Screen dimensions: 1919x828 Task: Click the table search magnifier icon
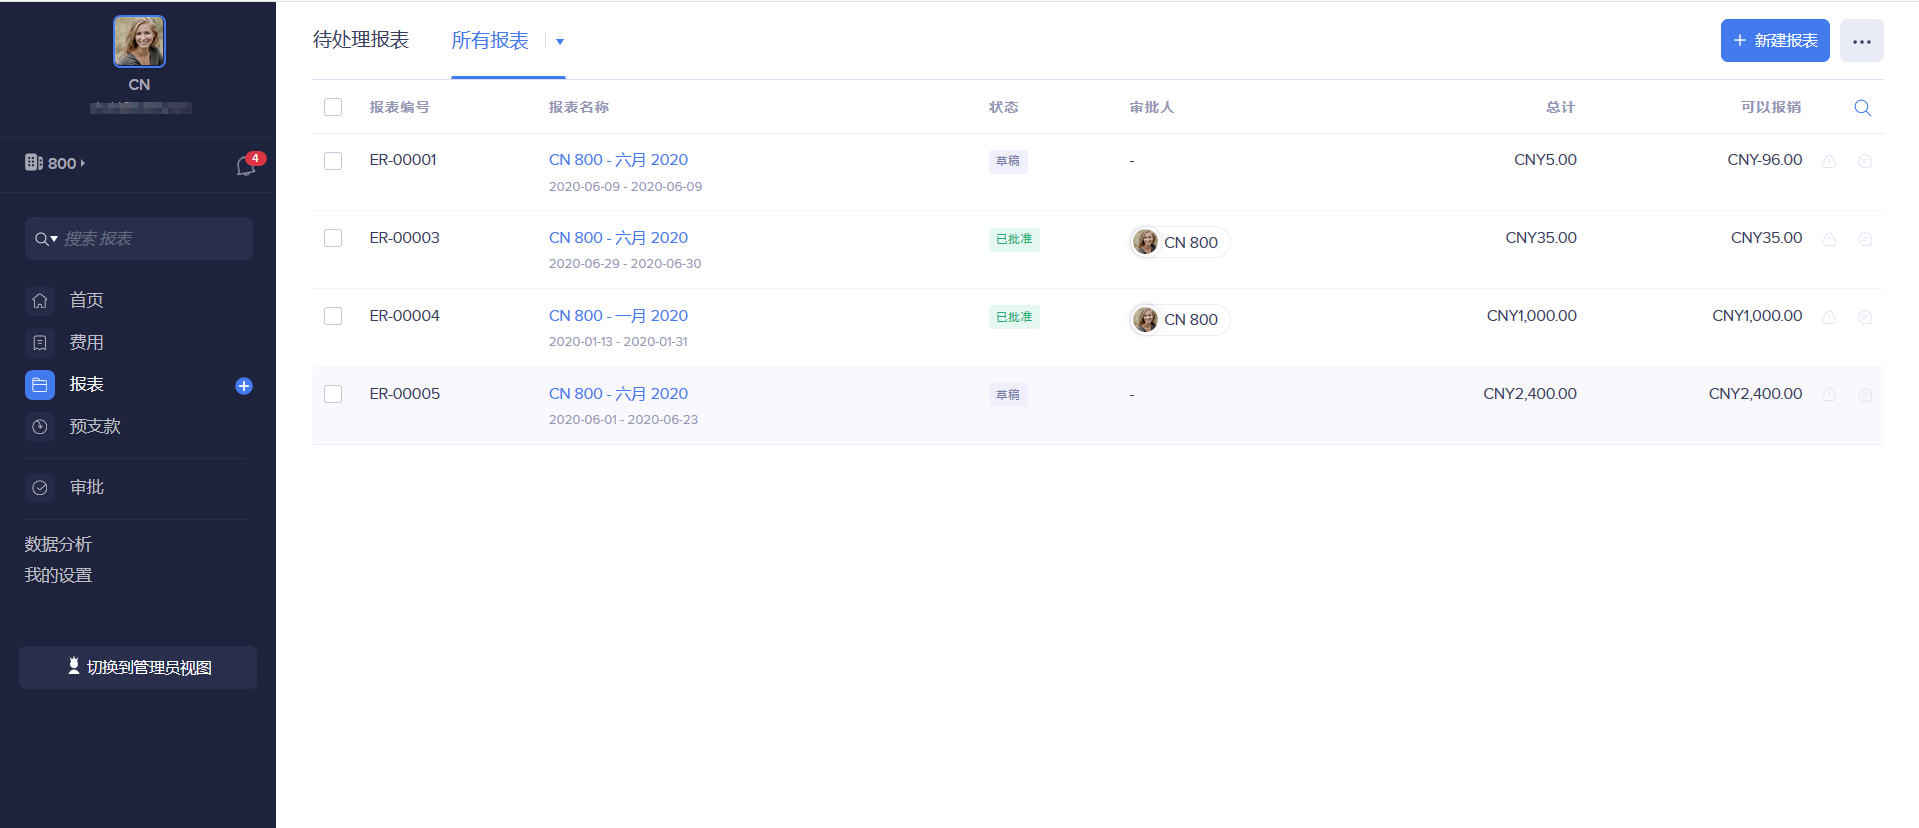tap(1862, 108)
